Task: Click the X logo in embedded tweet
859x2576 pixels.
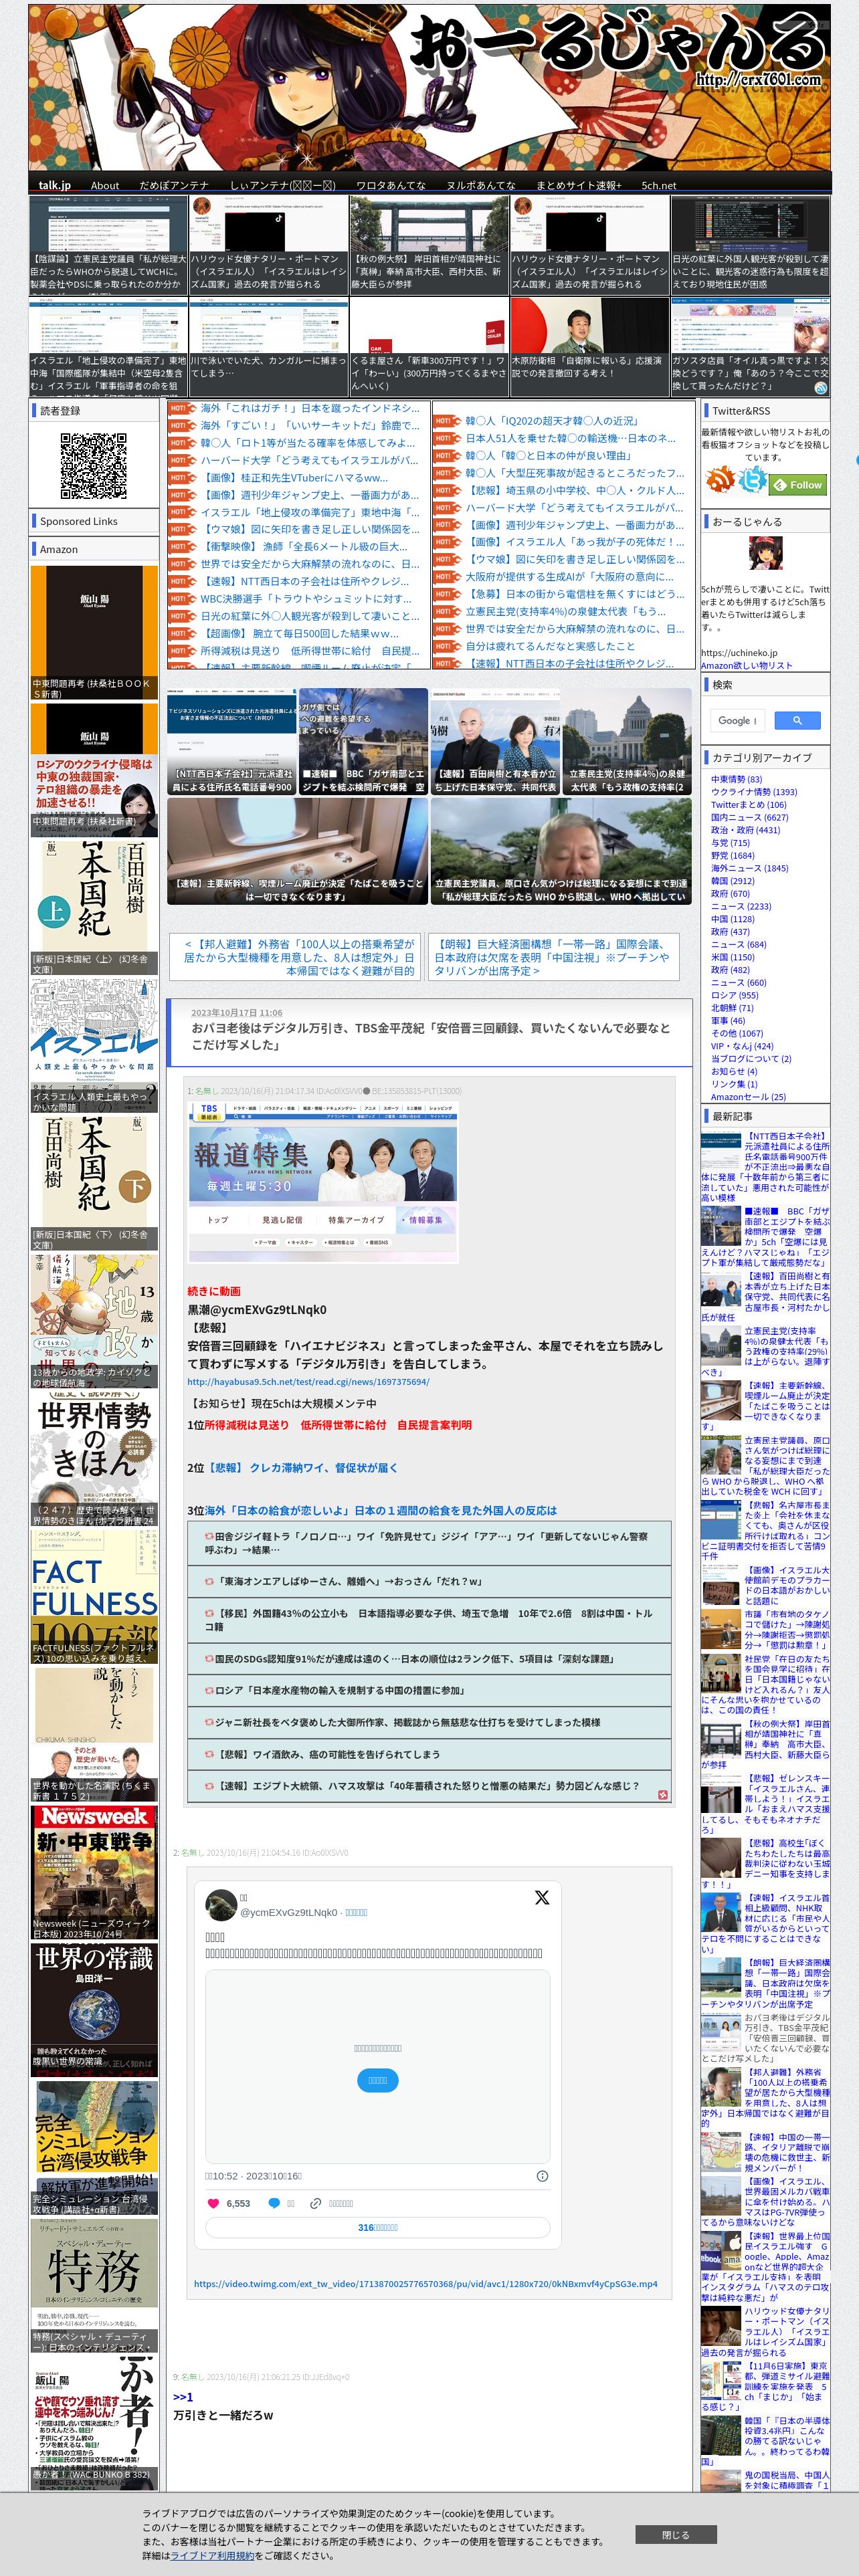Action: pos(542,1897)
